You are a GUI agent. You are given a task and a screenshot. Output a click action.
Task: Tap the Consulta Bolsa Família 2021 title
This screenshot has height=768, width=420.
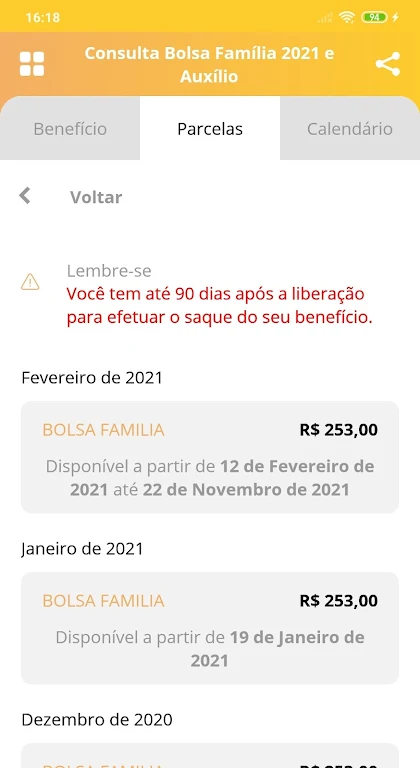click(x=209, y=64)
